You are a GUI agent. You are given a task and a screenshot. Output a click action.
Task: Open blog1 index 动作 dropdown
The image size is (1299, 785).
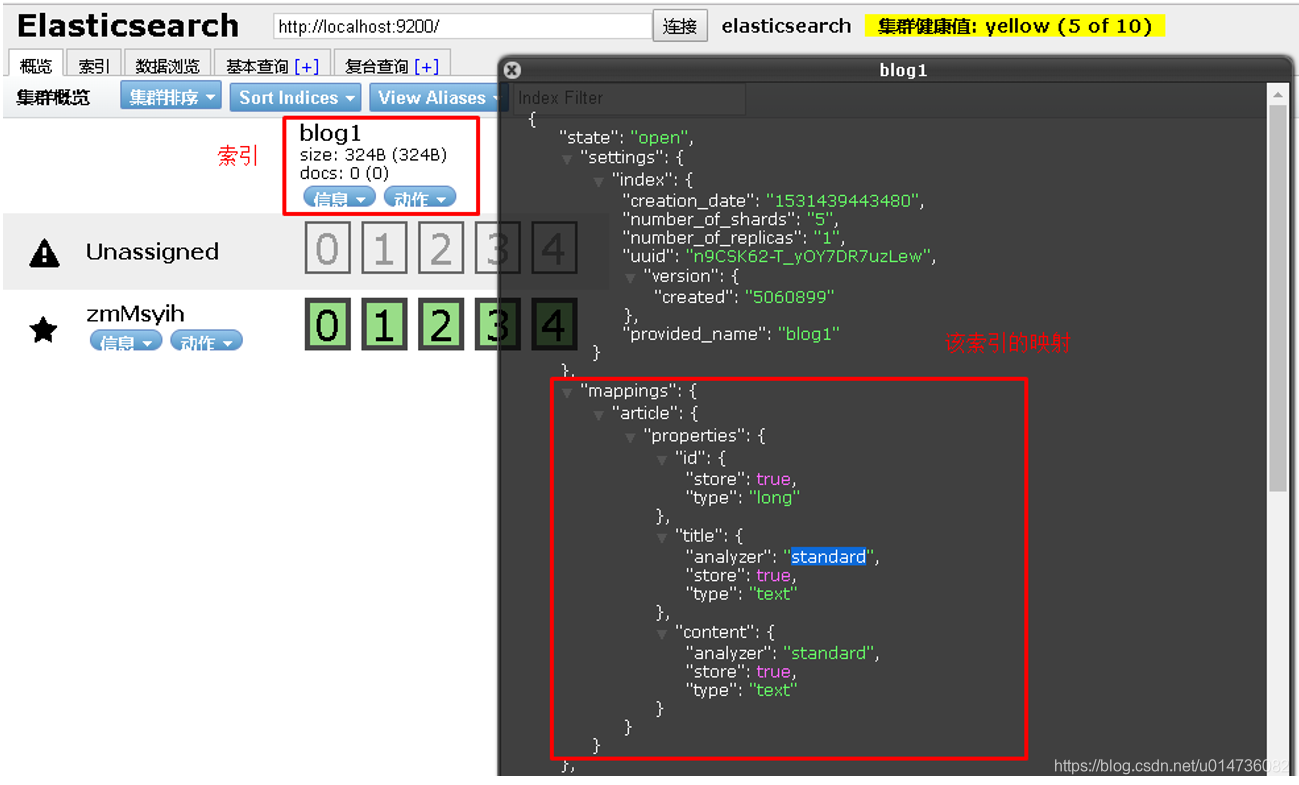(x=420, y=199)
